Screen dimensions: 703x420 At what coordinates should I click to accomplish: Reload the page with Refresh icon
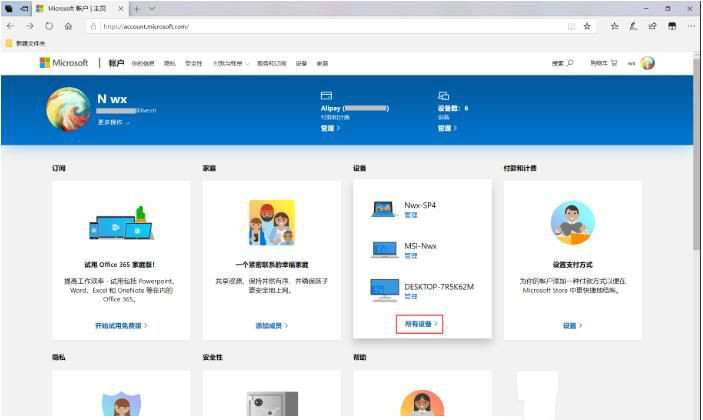[x=49, y=26]
